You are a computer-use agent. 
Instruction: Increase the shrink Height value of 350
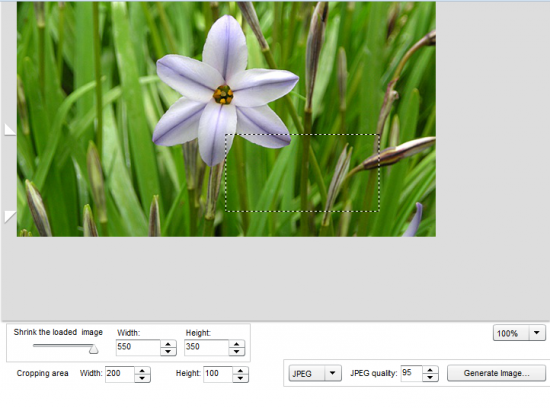(237, 344)
